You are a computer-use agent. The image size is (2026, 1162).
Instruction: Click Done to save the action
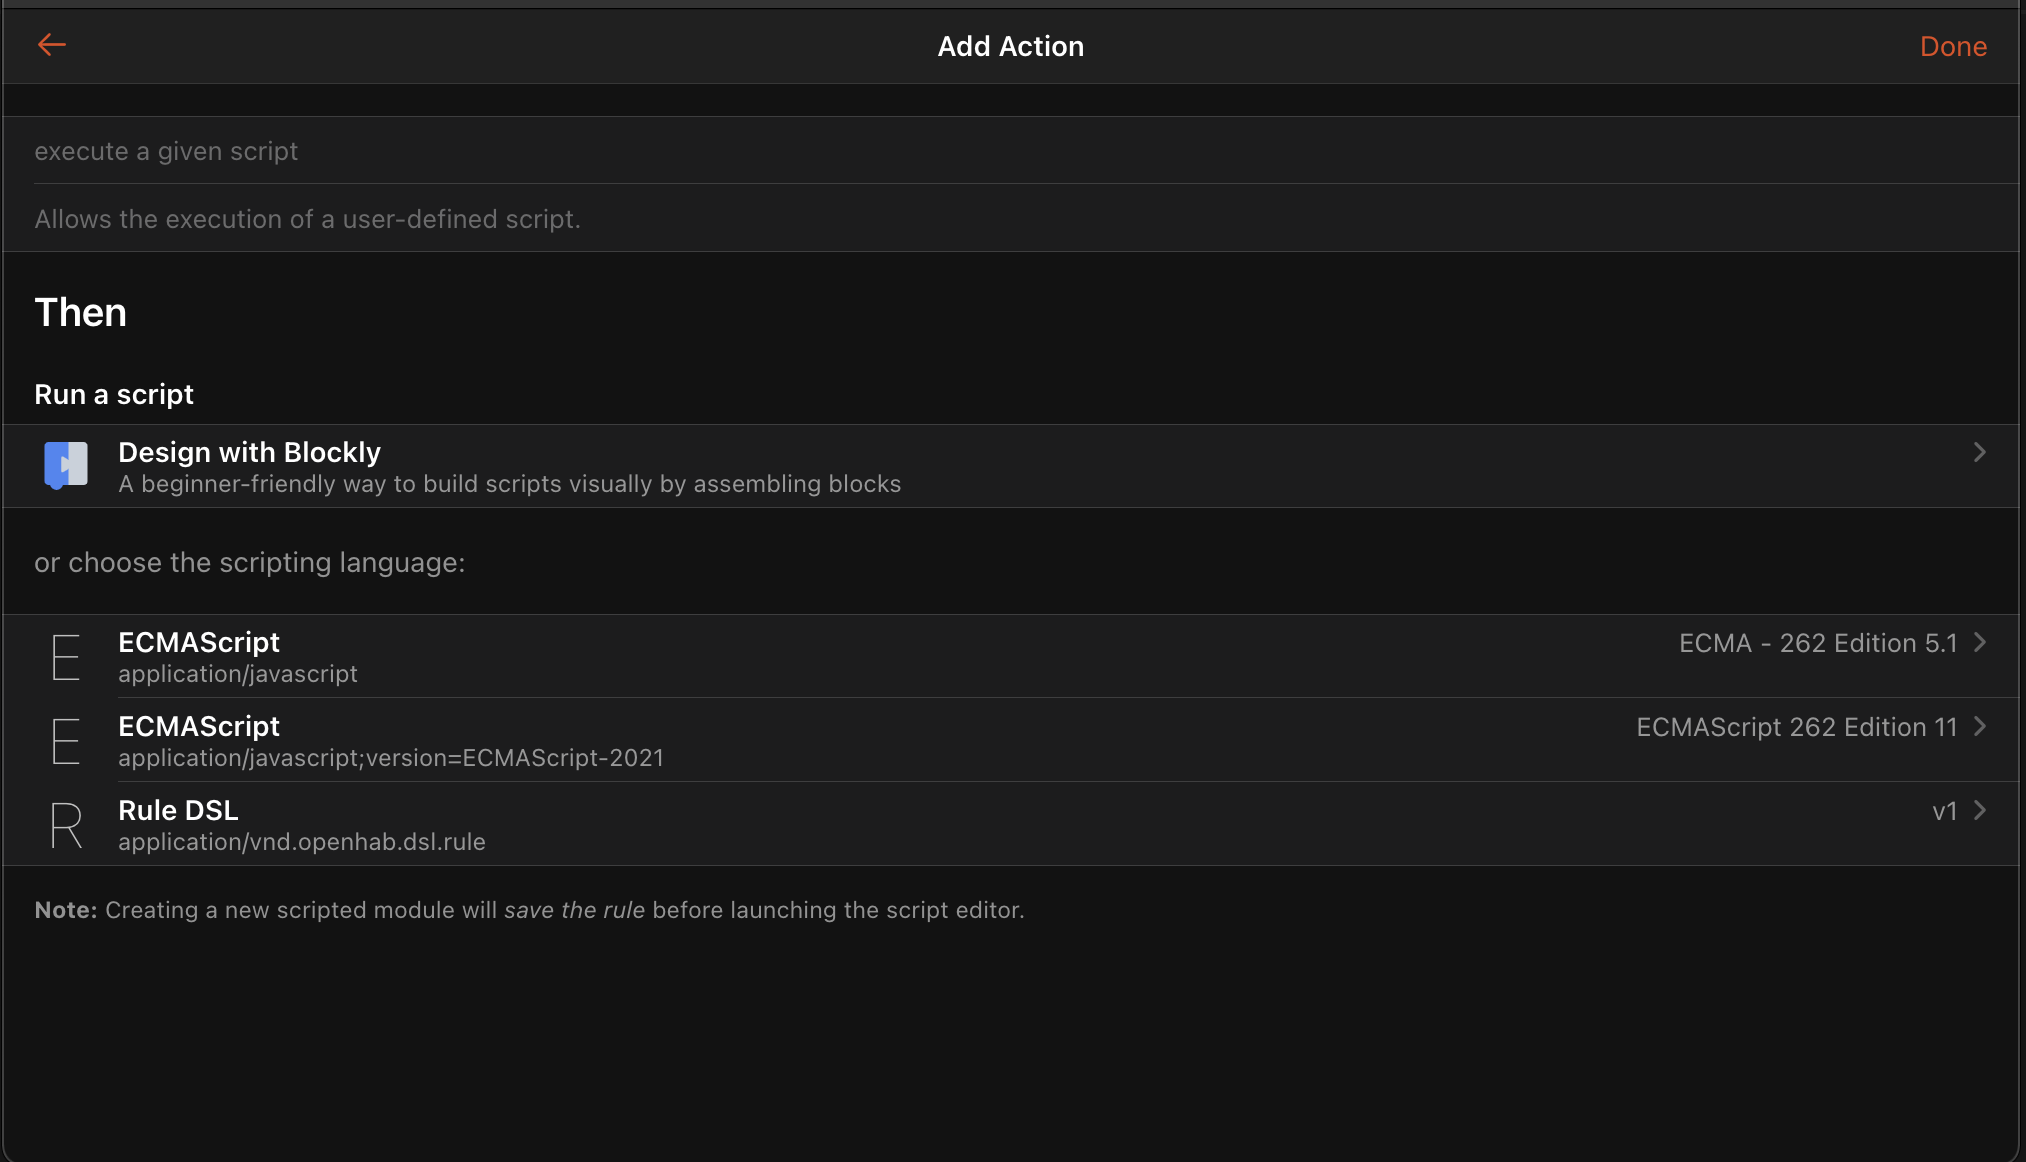(x=1955, y=45)
